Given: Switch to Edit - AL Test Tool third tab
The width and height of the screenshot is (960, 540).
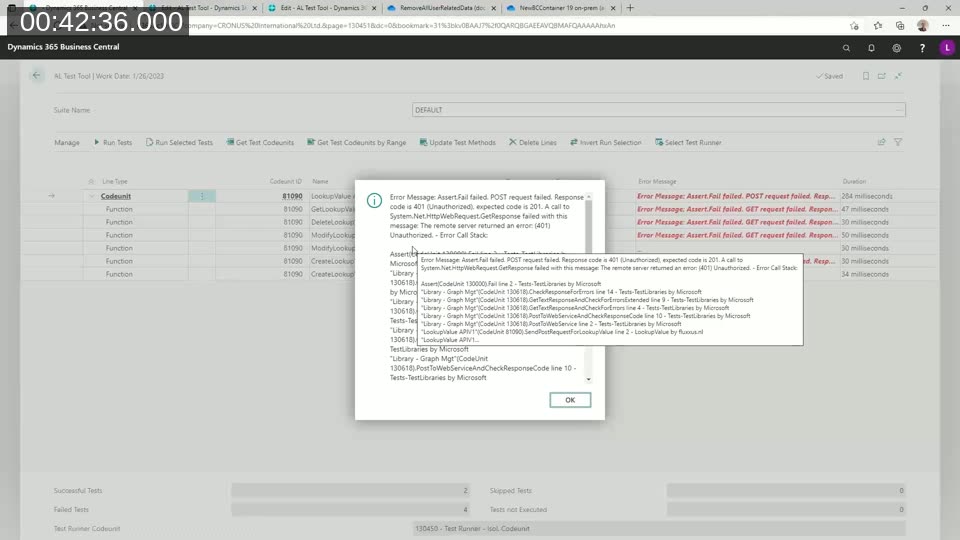Looking at the screenshot, I should pos(323,8).
